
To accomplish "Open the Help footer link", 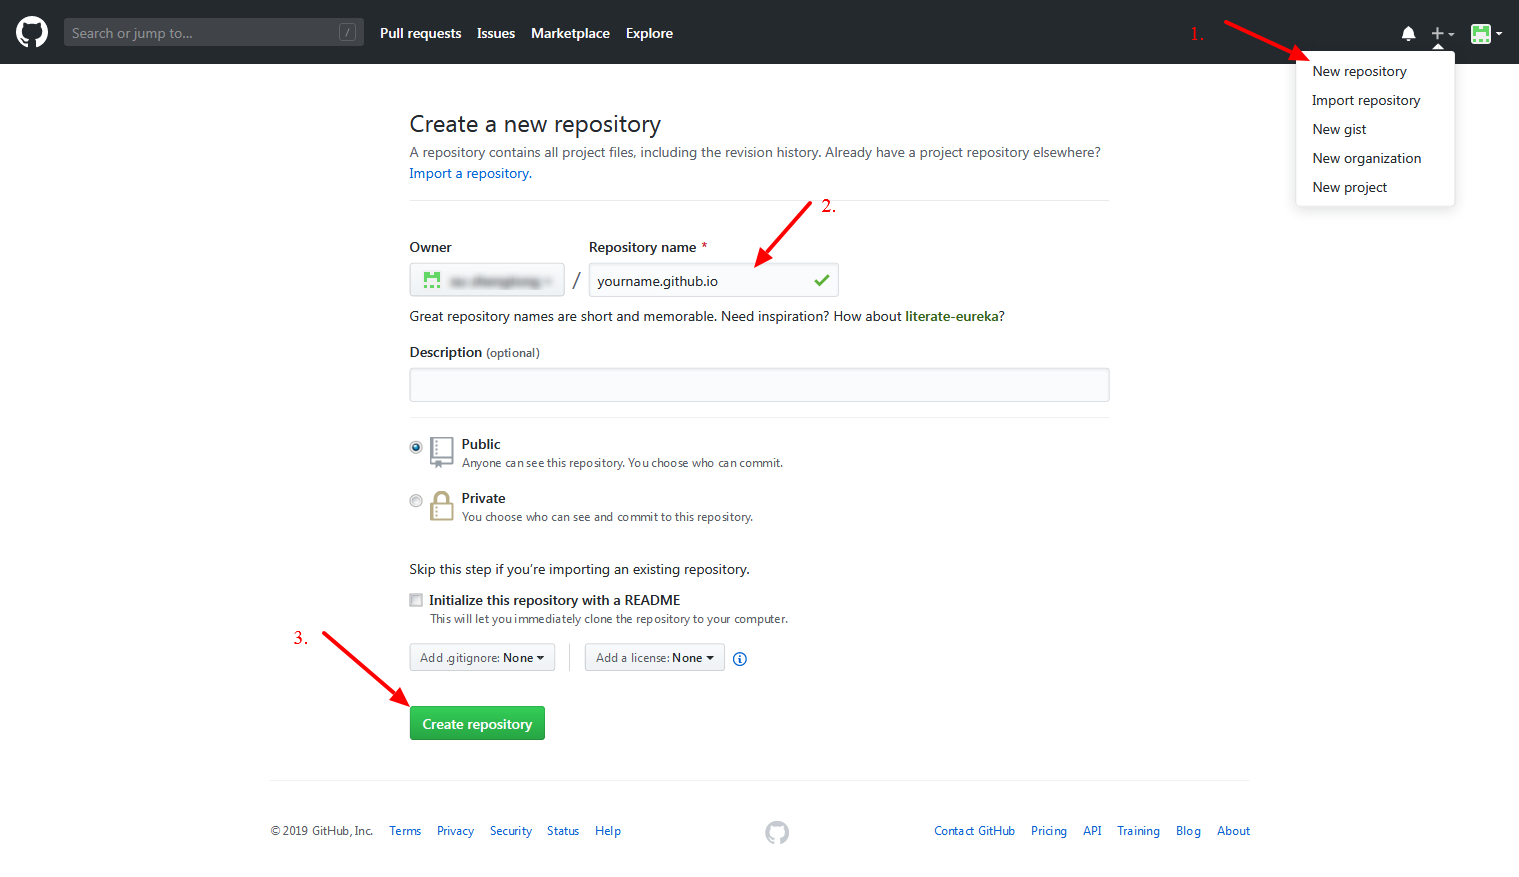I will (x=608, y=831).
